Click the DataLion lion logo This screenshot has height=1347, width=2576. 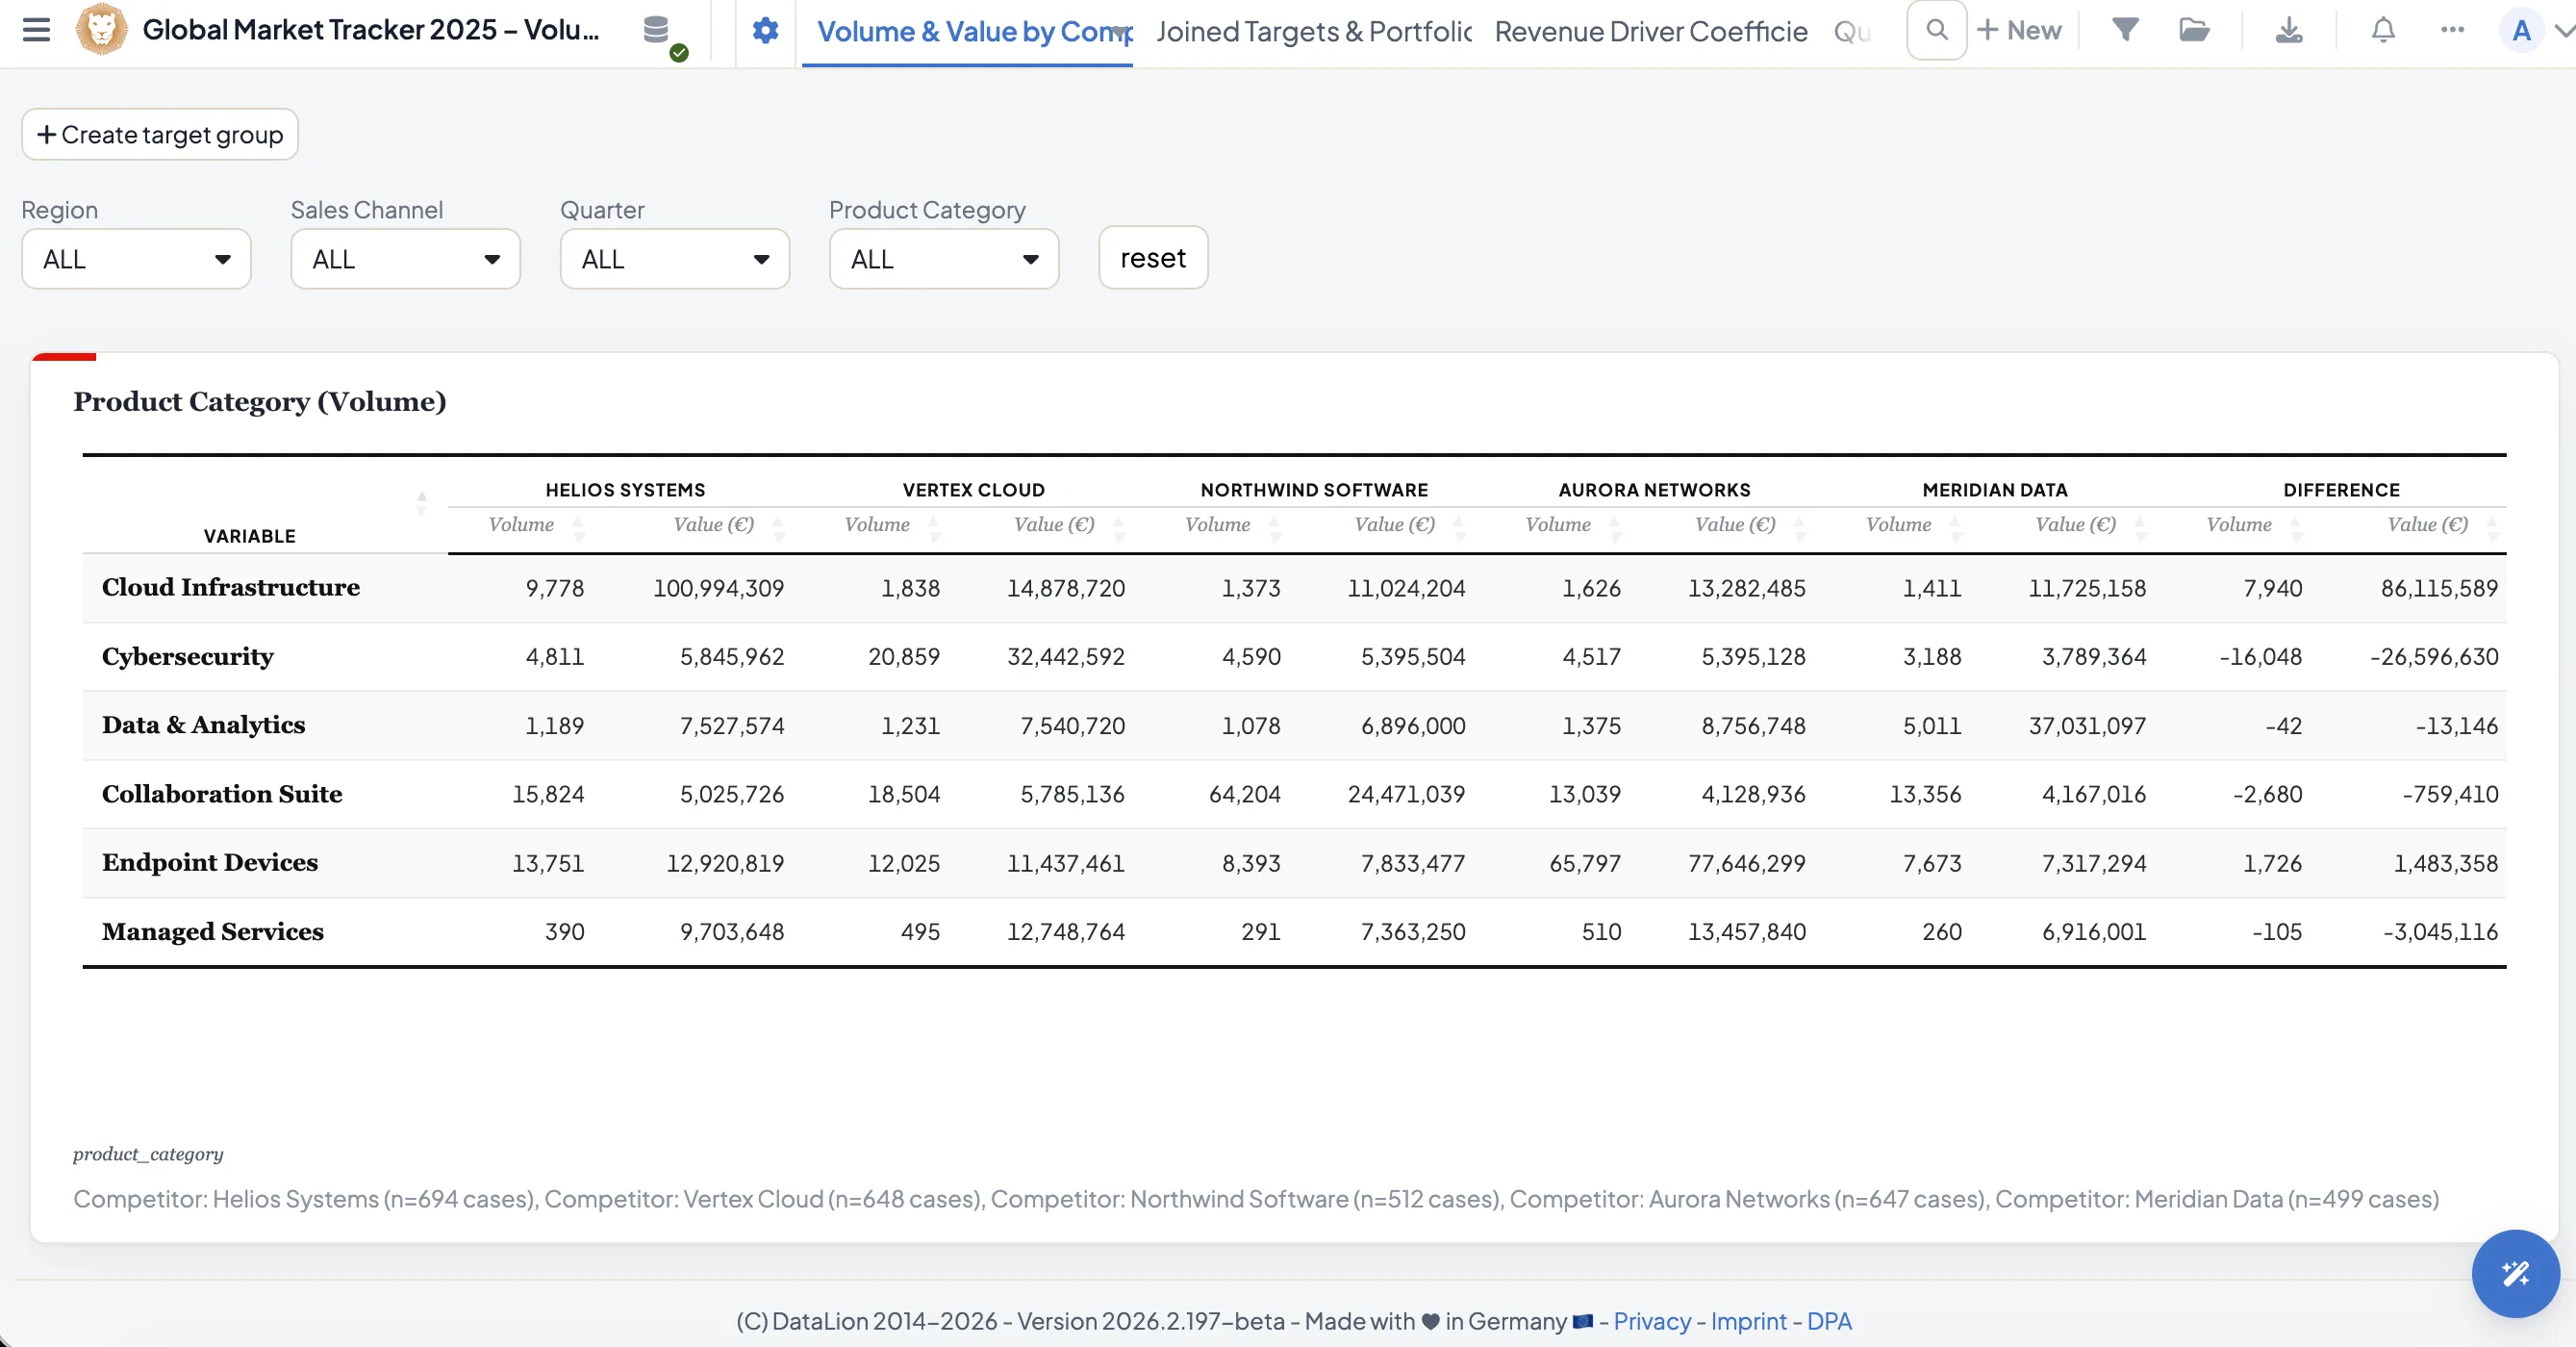(101, 29)
